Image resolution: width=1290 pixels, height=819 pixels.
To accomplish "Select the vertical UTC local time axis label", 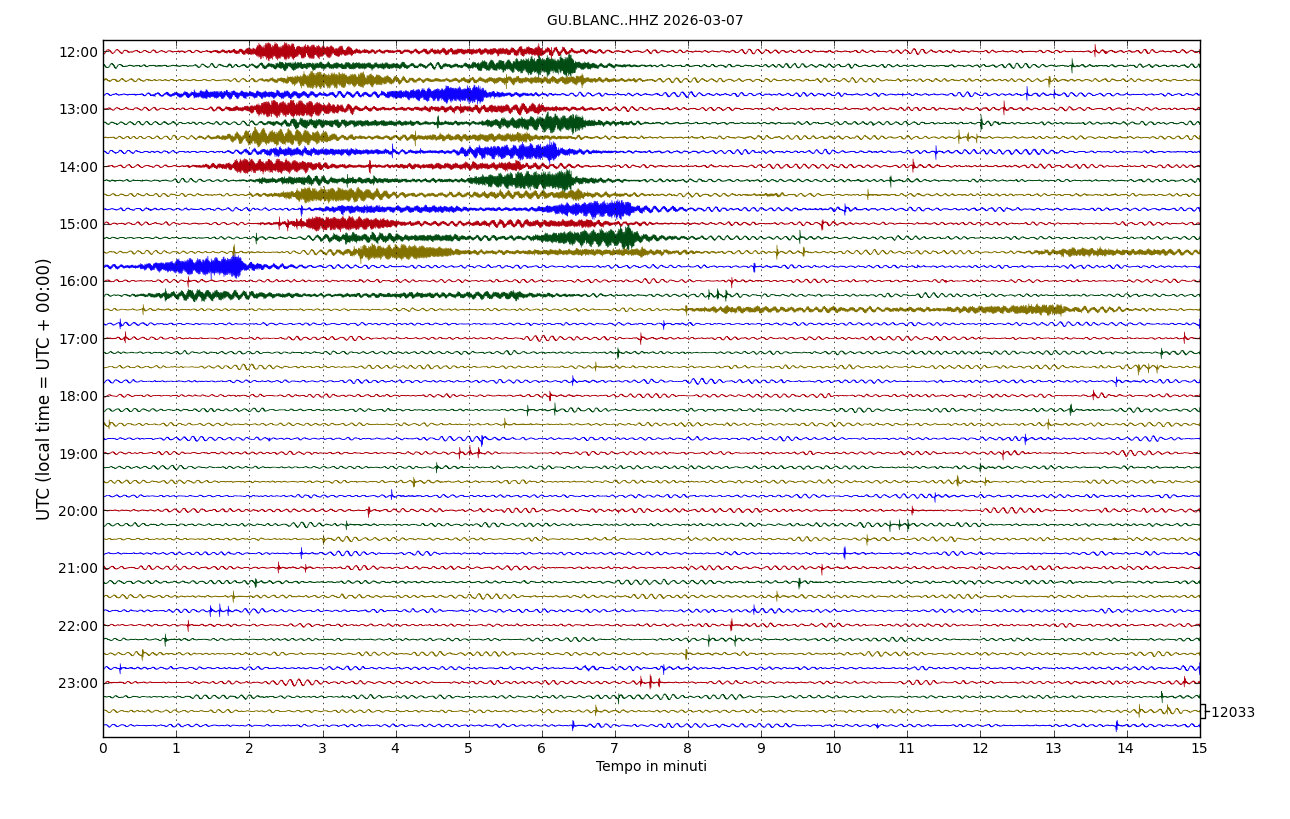I will click(44, 389).
